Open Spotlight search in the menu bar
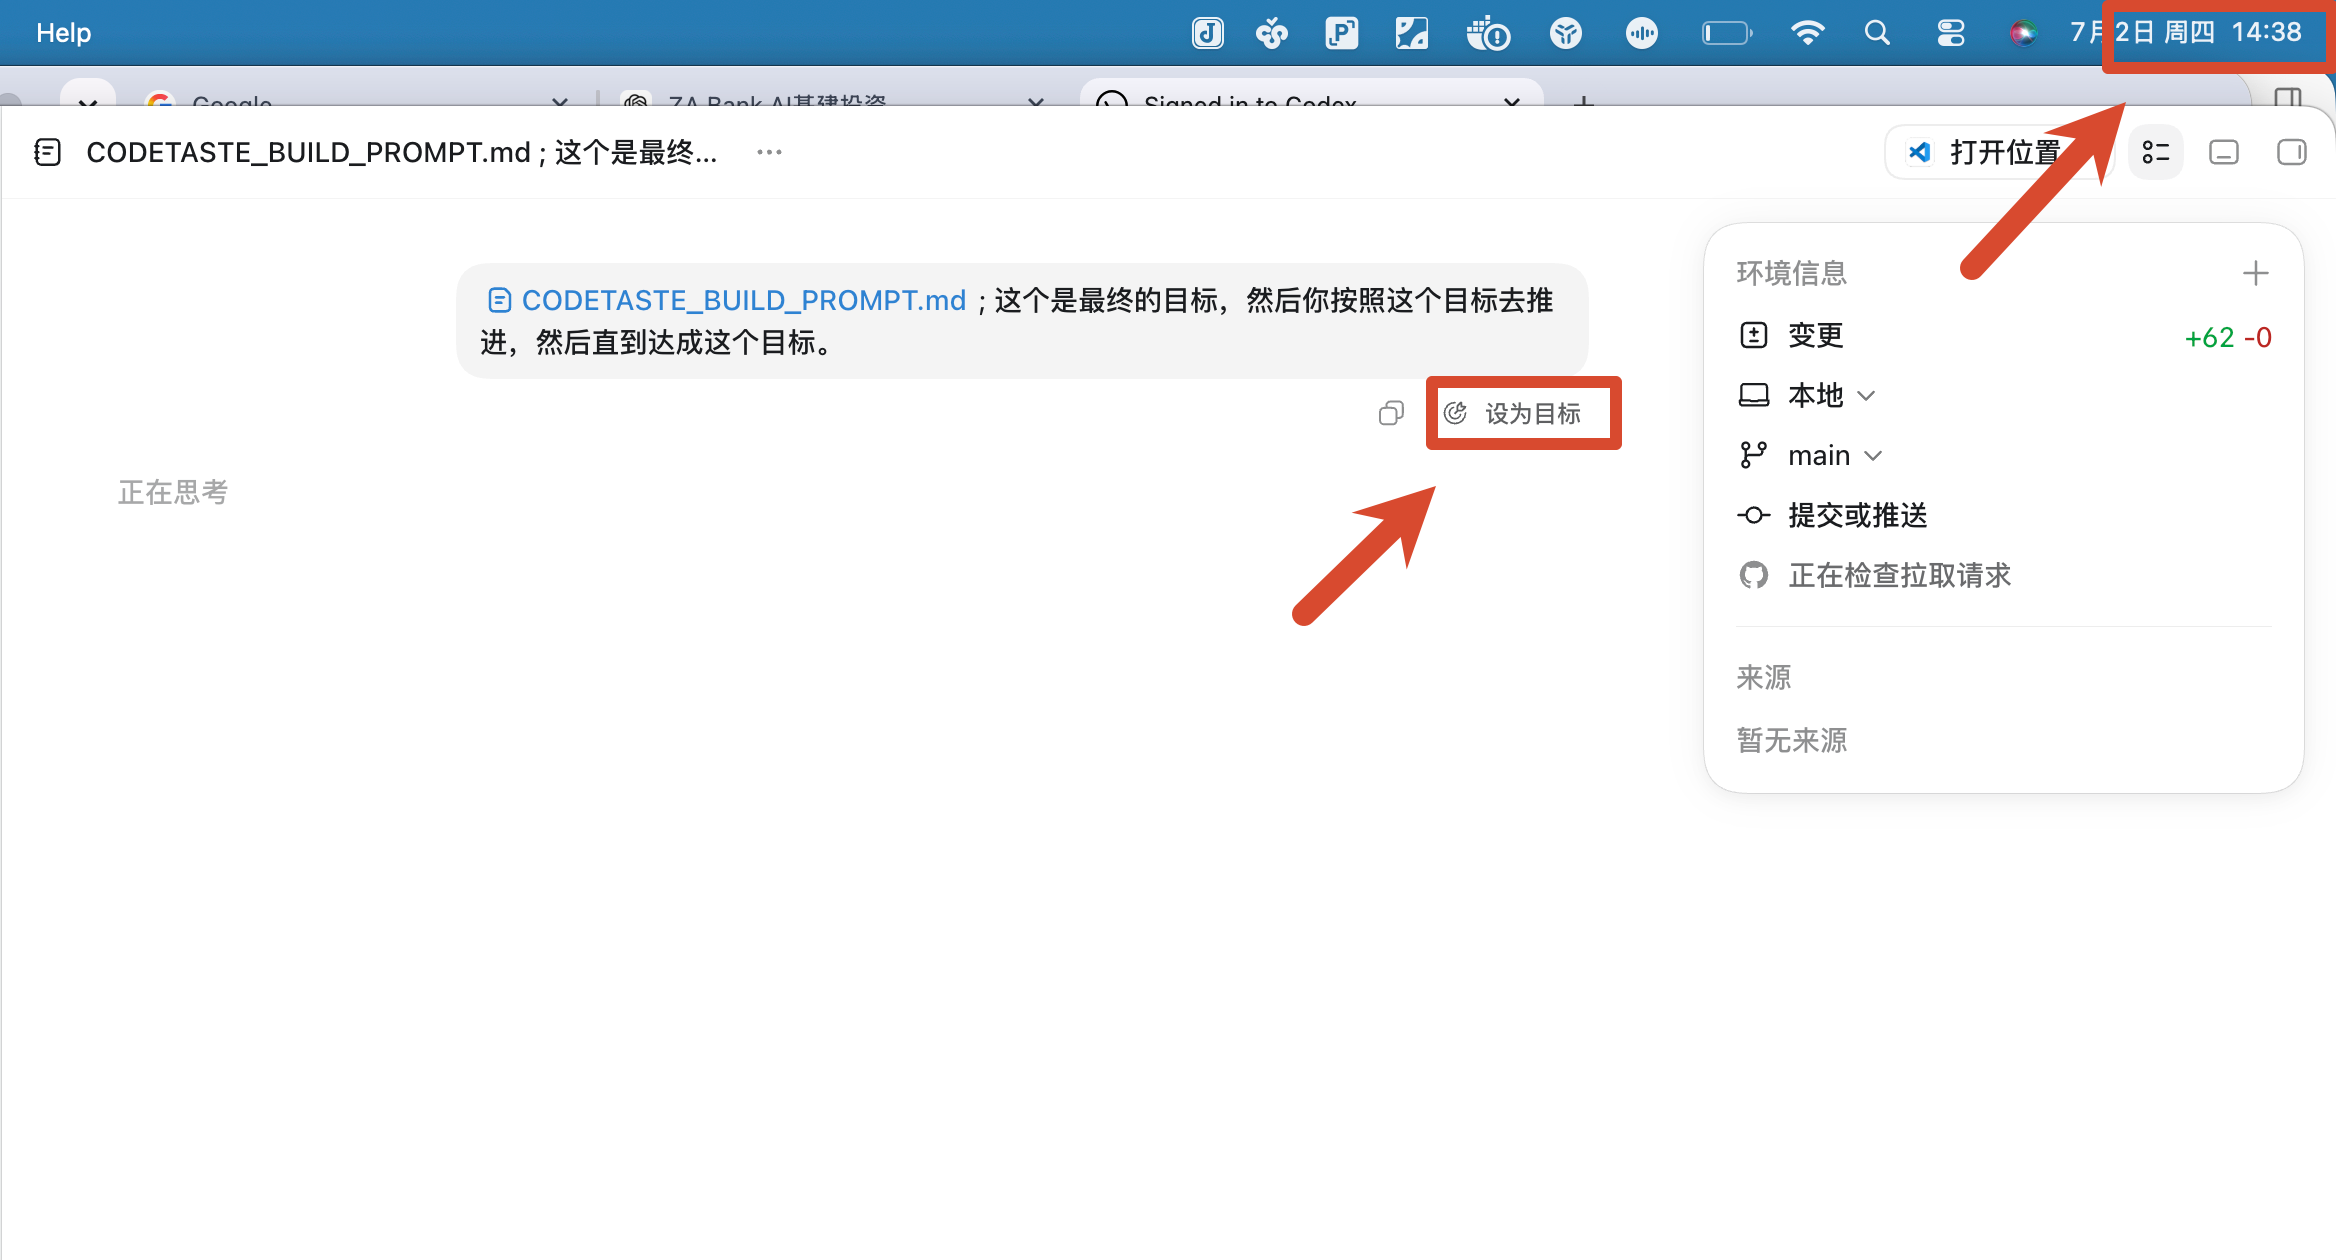Viewport: 2336px width, 1260px height. point(1877,33)
